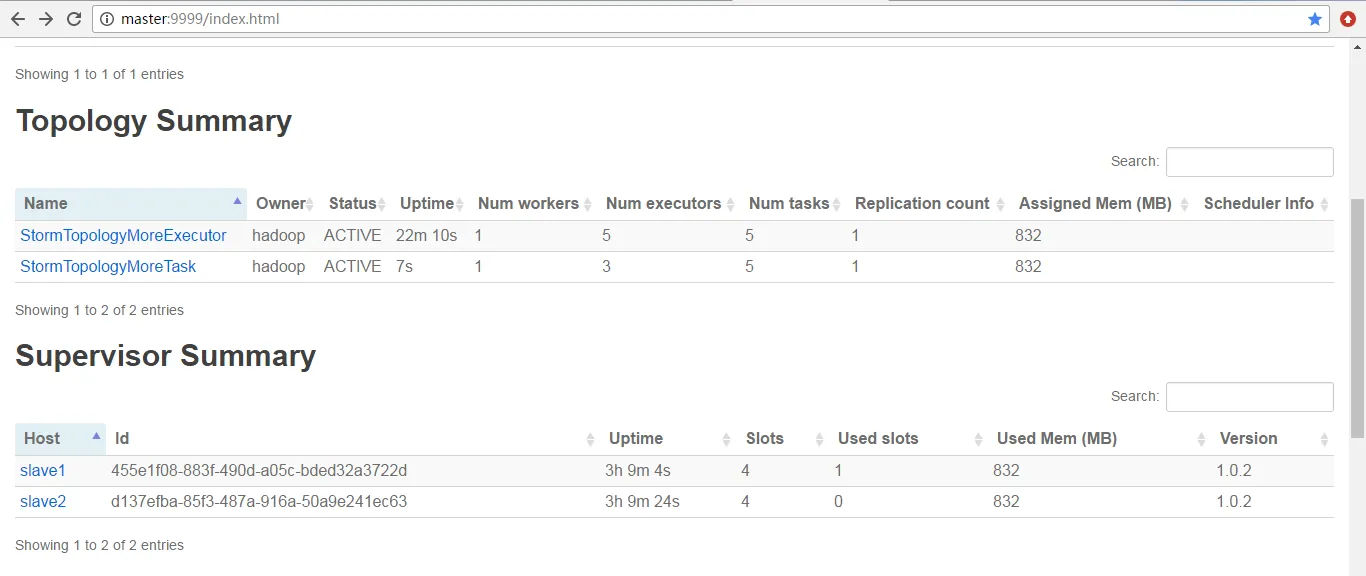
Task: Sort topology table by Uptime column
Action: pos(431,203)
